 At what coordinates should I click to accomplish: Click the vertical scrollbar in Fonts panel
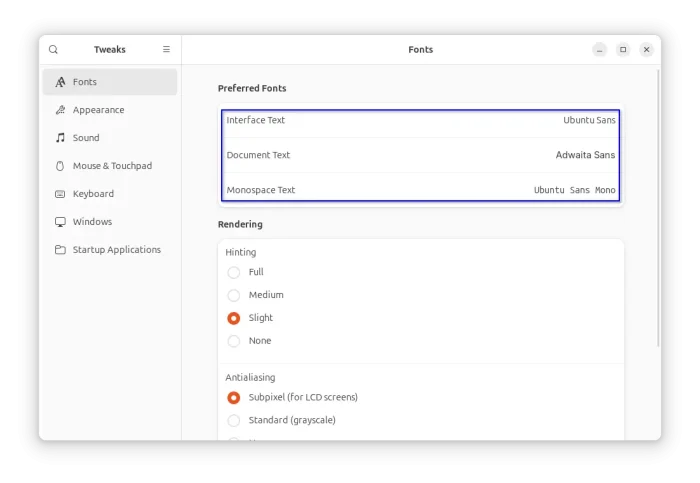tap(658, 208)
